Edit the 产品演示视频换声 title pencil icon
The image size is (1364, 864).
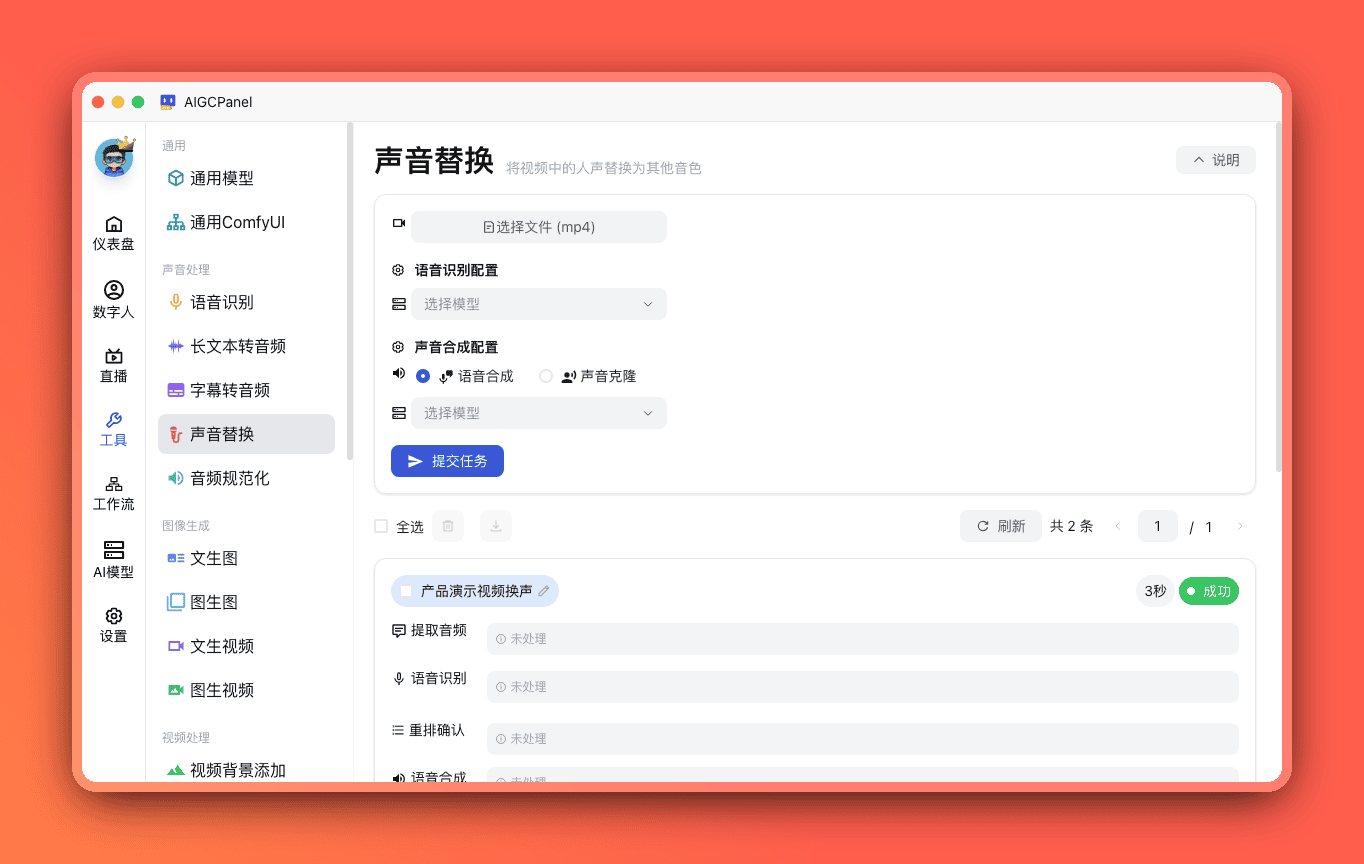(x=544, y=591)
